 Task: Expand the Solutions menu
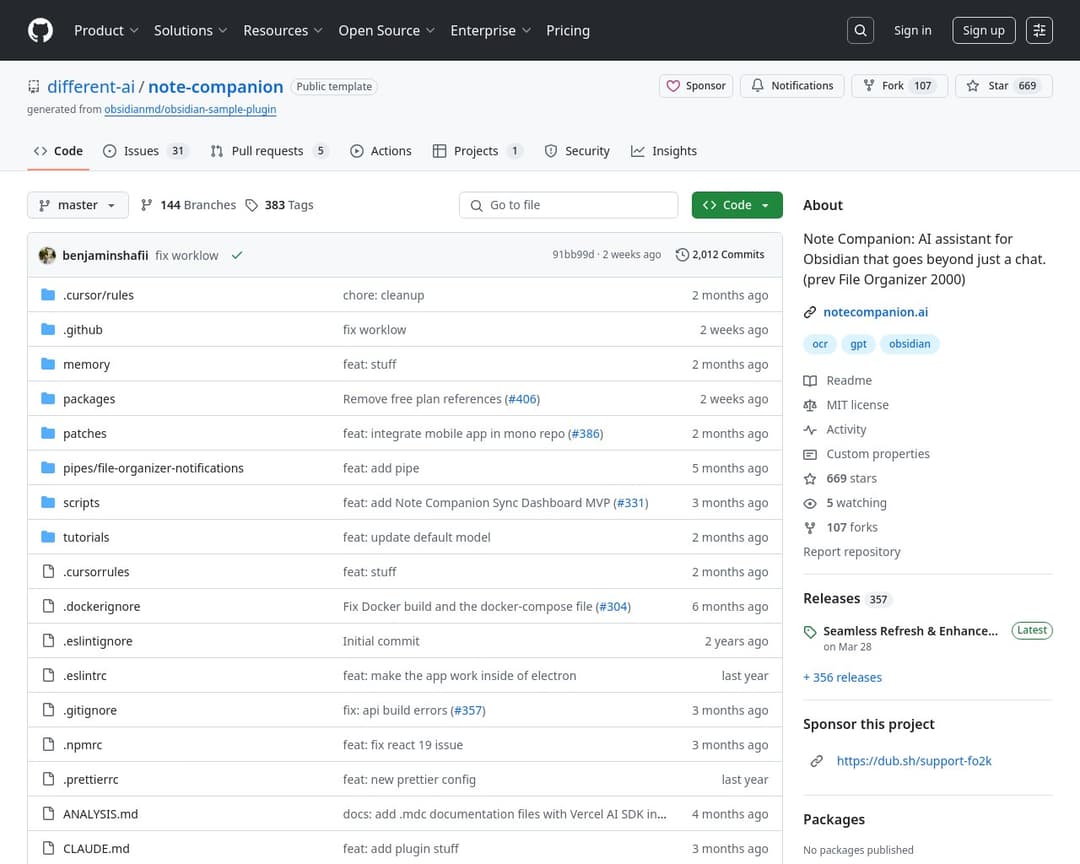190,30
